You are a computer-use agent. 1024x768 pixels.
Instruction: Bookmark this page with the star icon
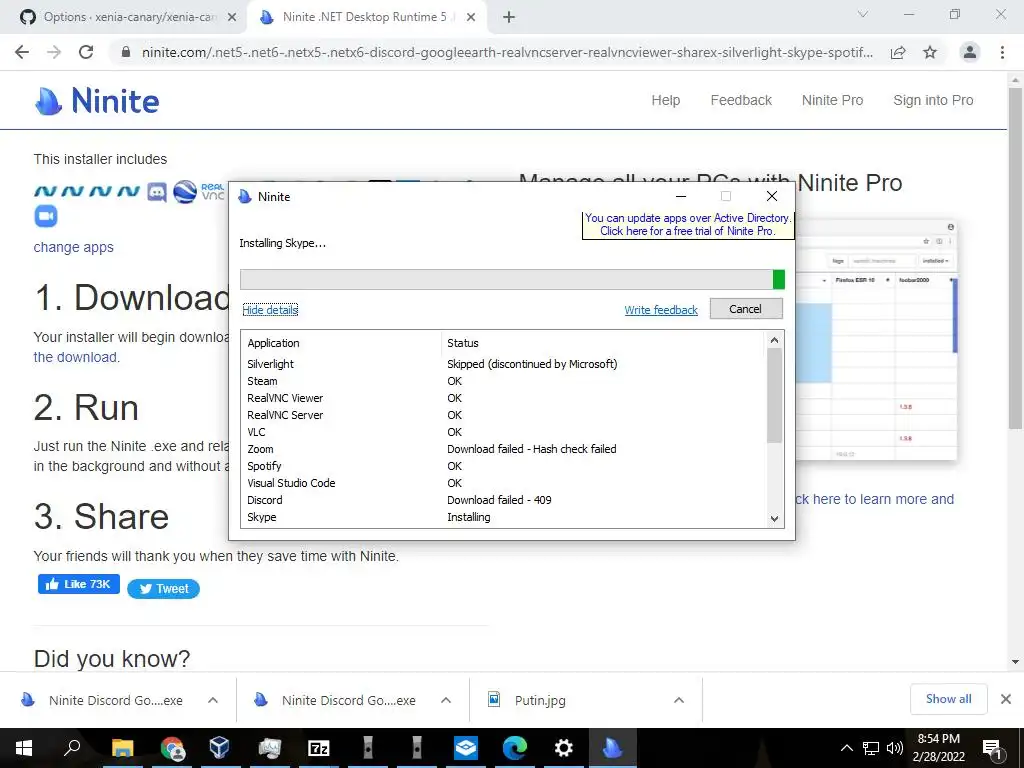point(930,52)
